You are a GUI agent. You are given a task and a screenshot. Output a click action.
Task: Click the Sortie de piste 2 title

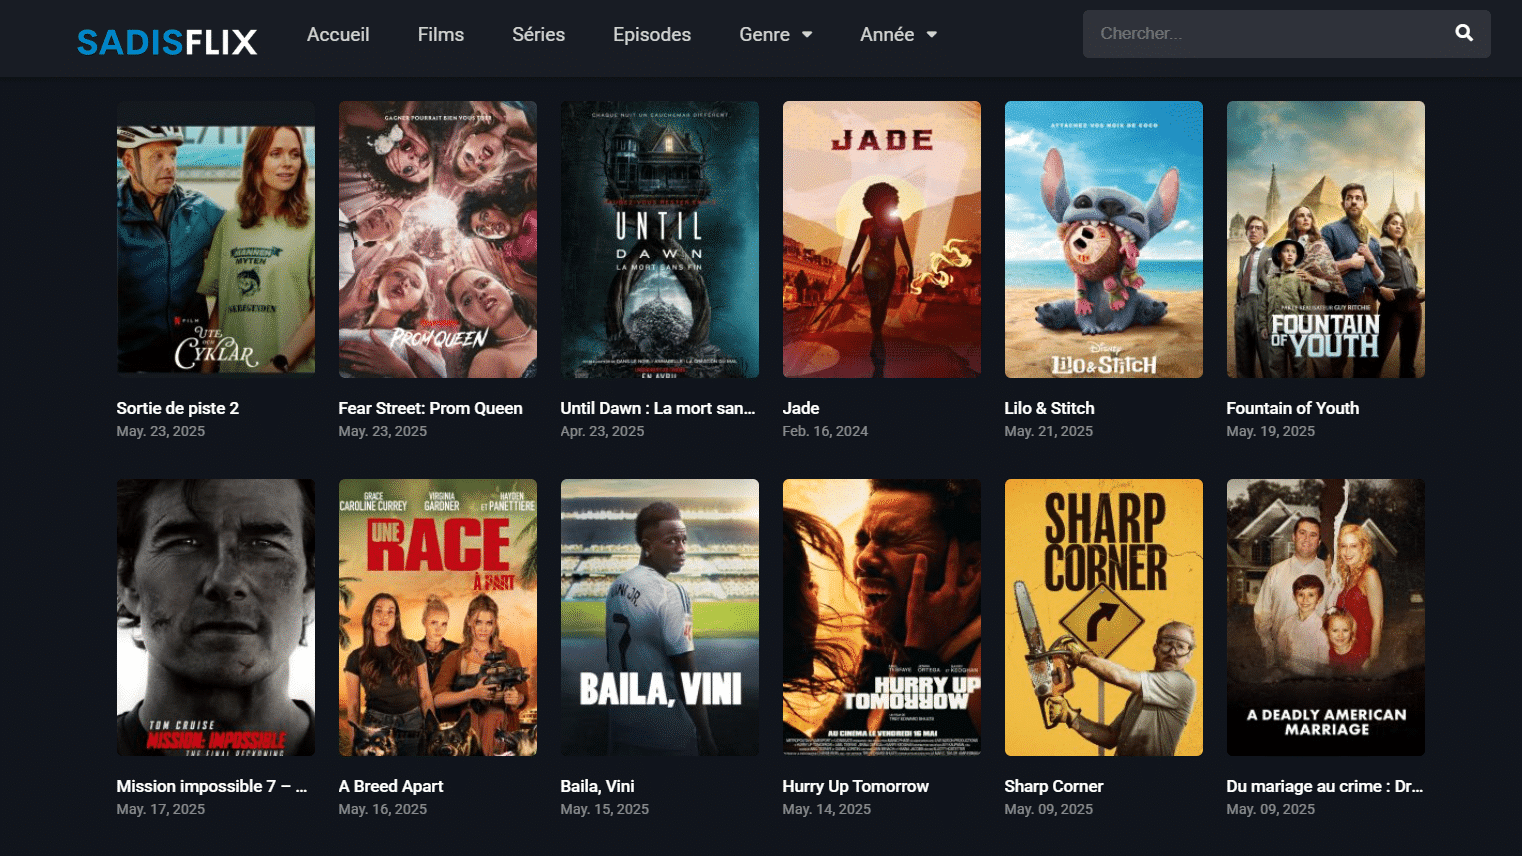tap(177, 408)
